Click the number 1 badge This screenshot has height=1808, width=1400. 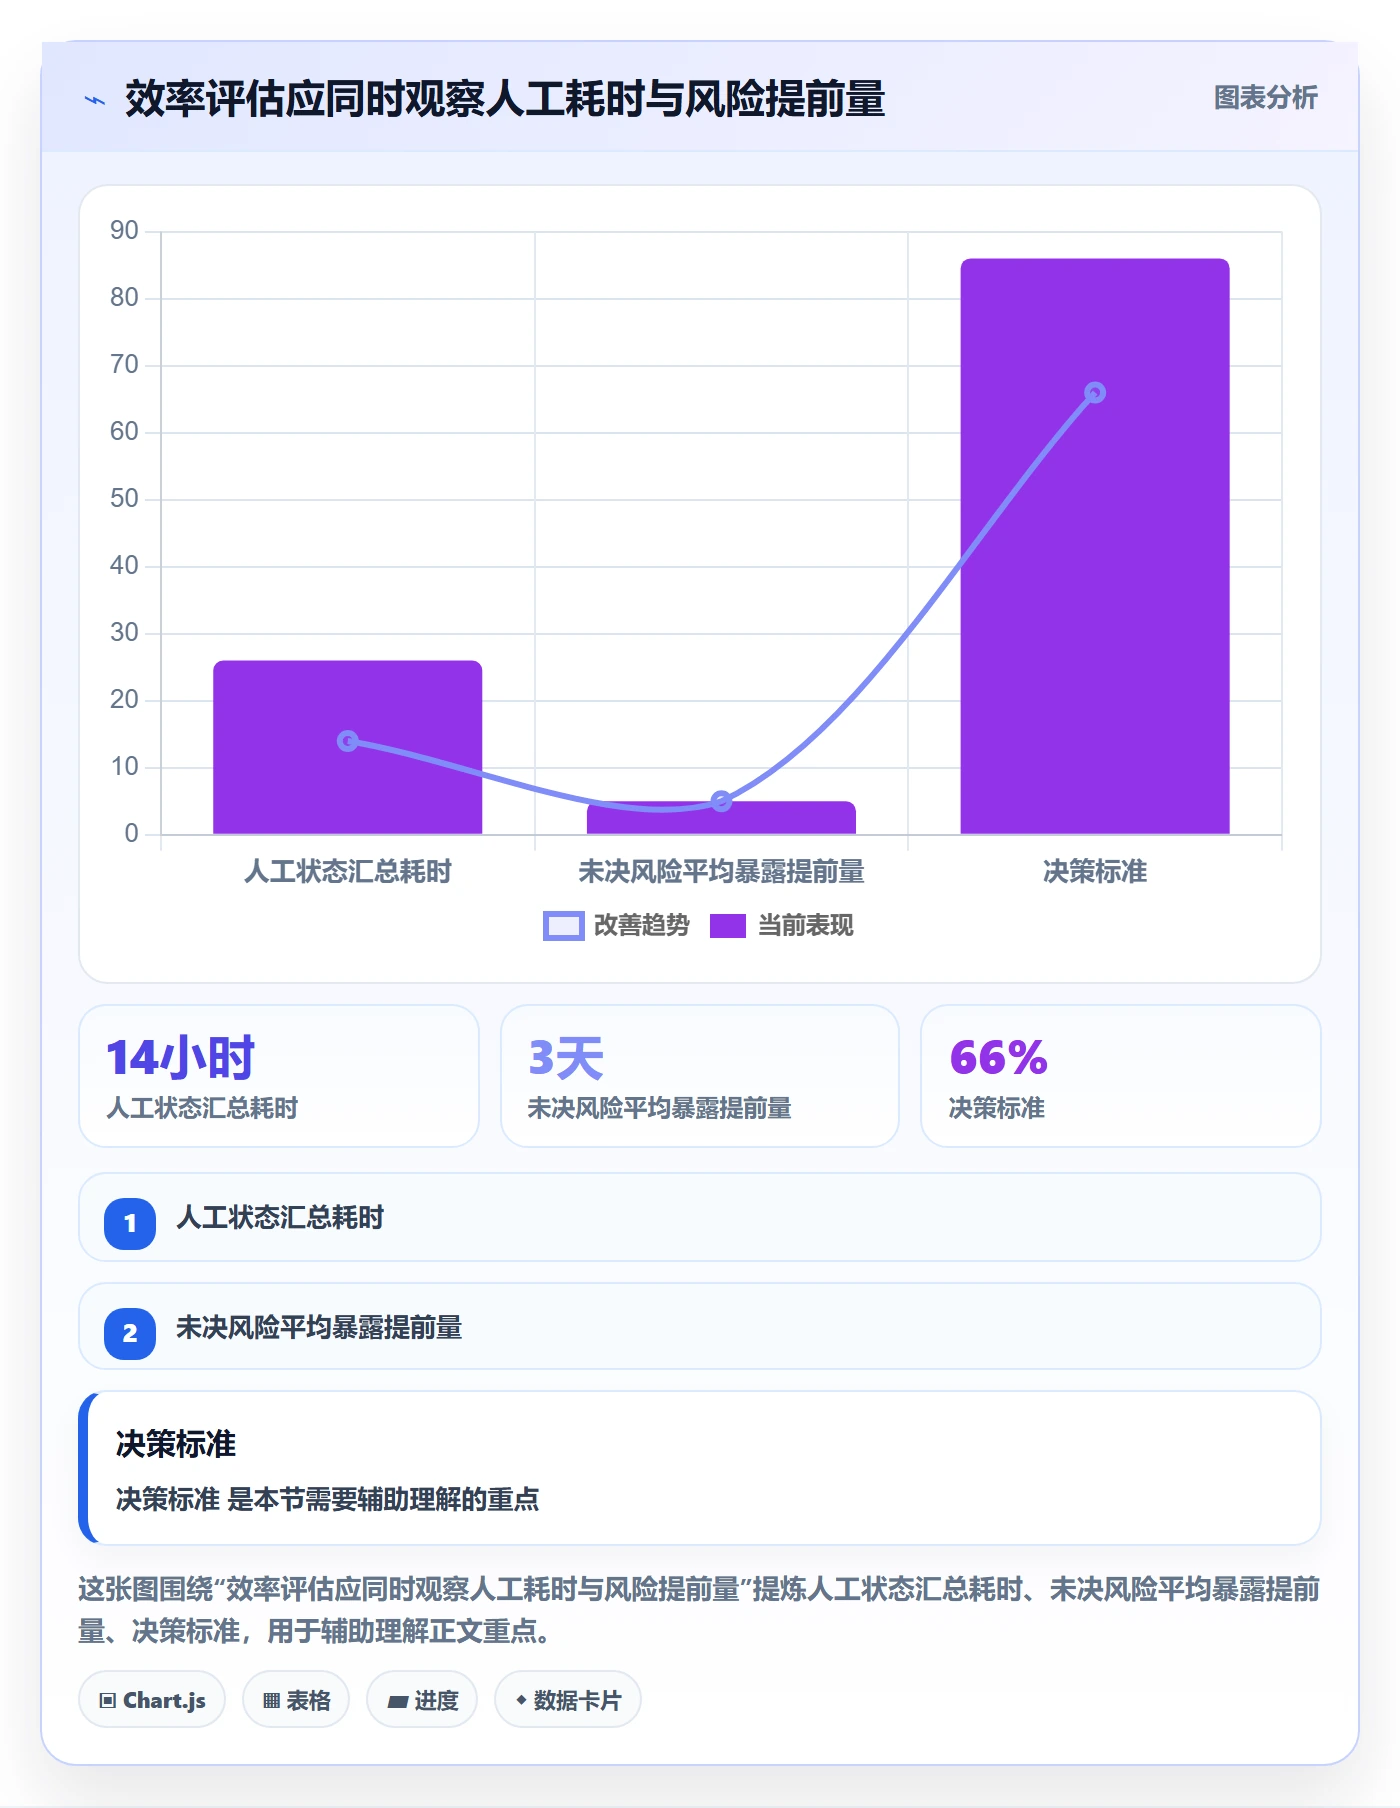pyautogui.click(x=130, y=1223)
